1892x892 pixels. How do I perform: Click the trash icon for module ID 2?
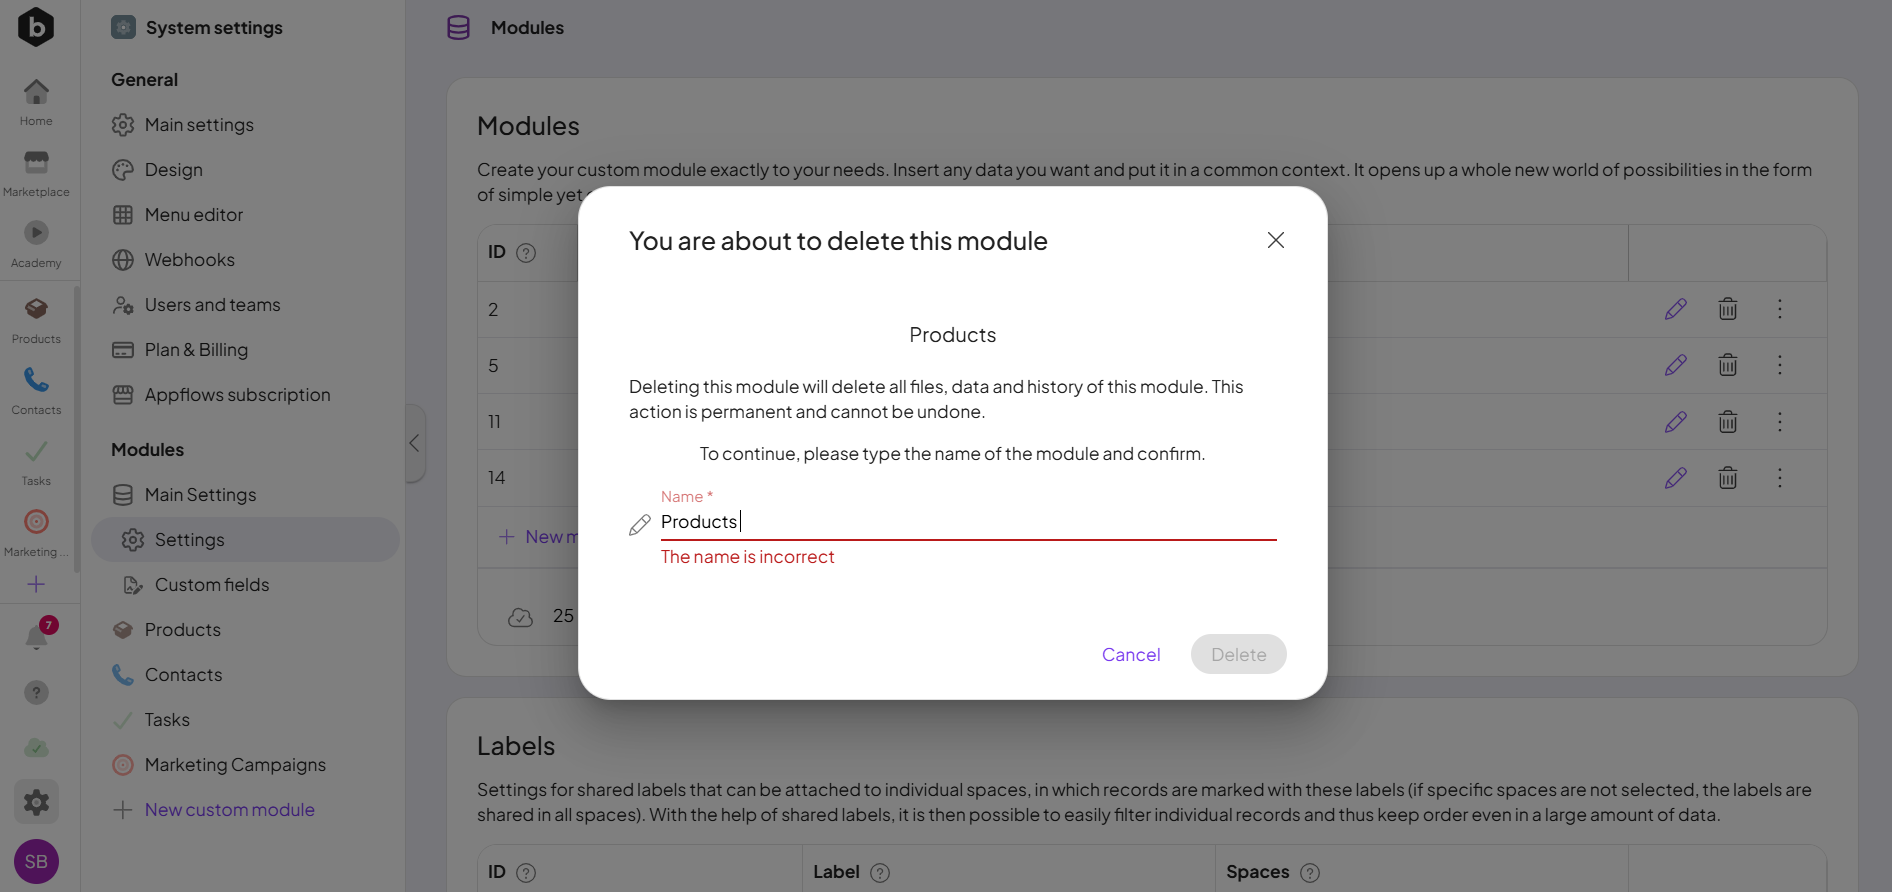click(x=1727, y=309)
